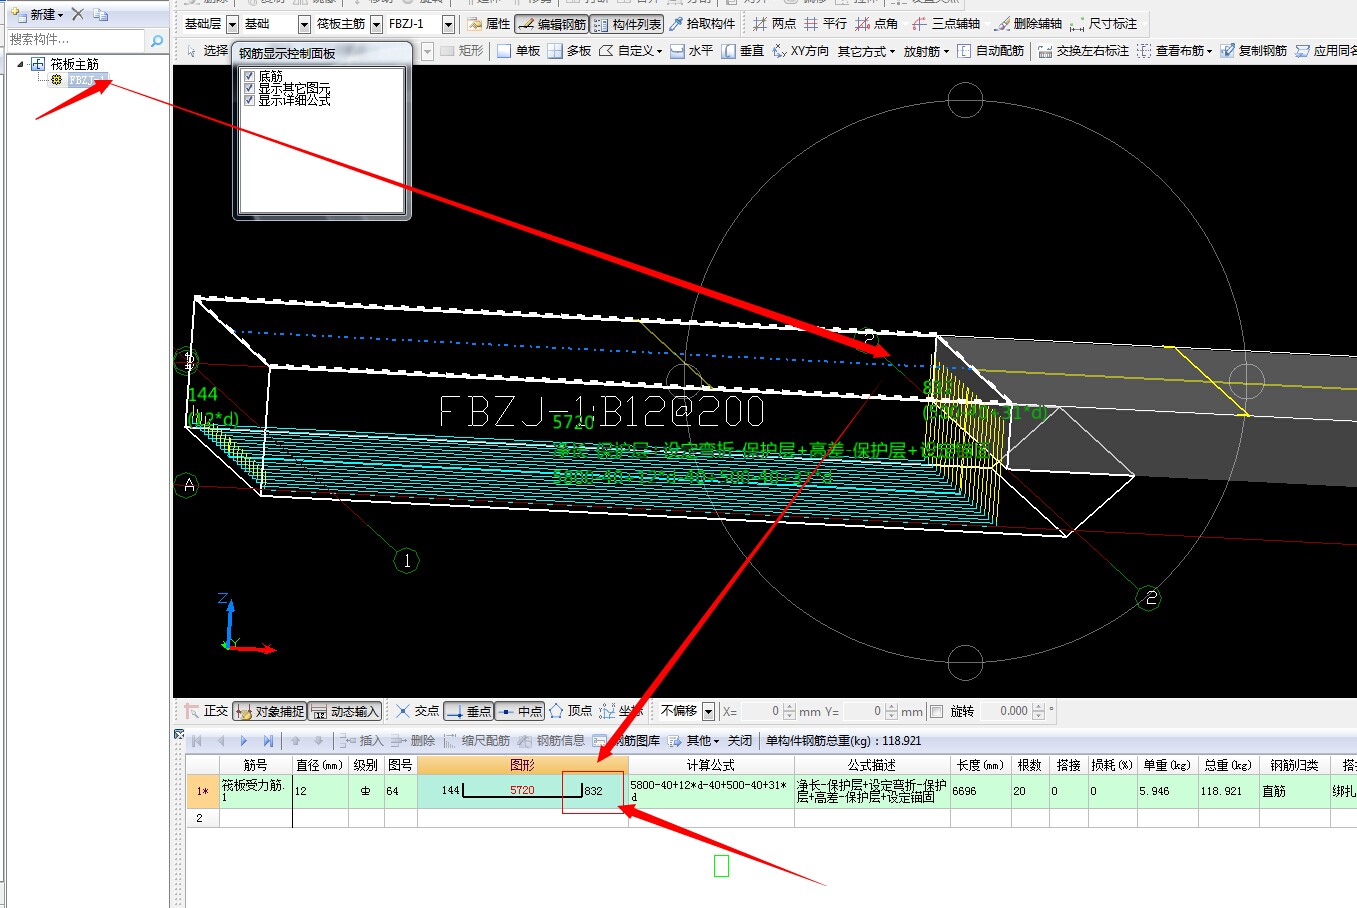Collapse the 筏板主筋 tree node

point(20,64)
